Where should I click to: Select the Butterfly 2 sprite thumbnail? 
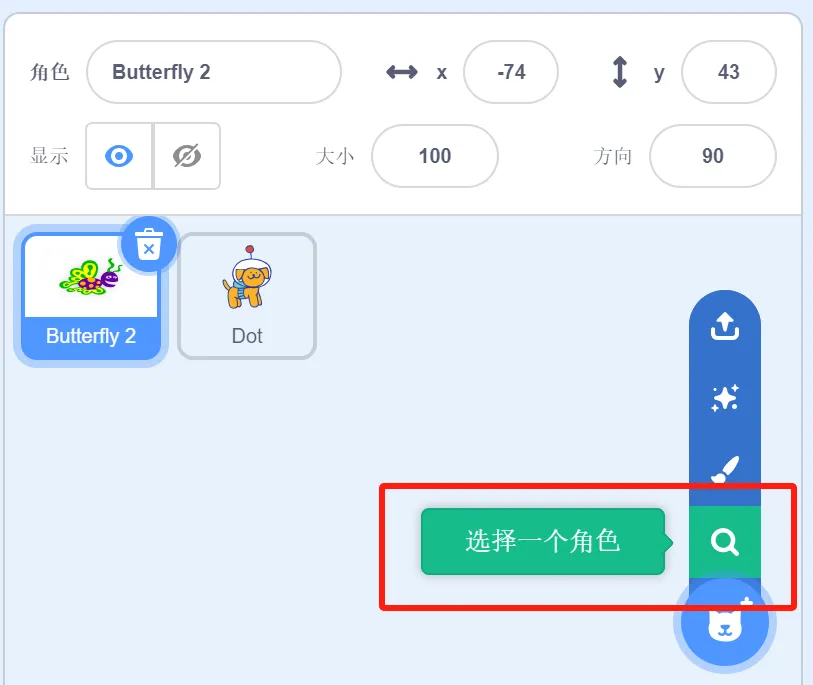click(x=91, y=296)
